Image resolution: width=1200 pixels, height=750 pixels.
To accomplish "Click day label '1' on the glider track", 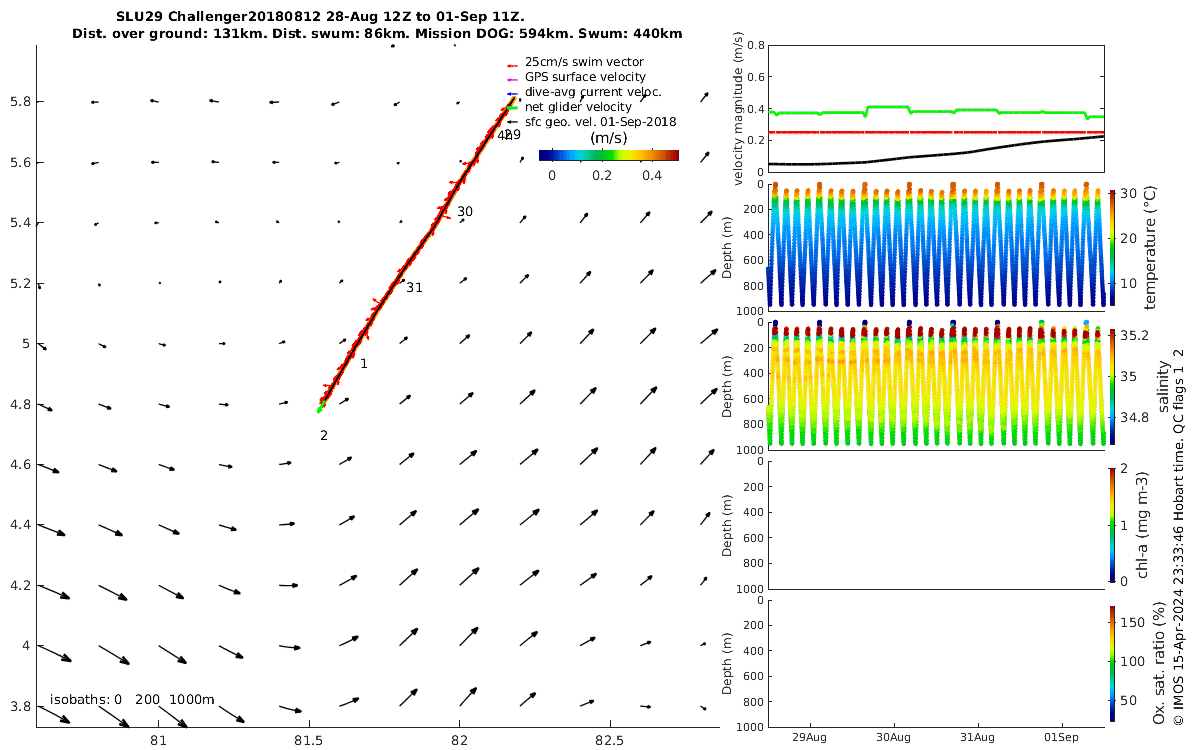I will tap(364, 364).
